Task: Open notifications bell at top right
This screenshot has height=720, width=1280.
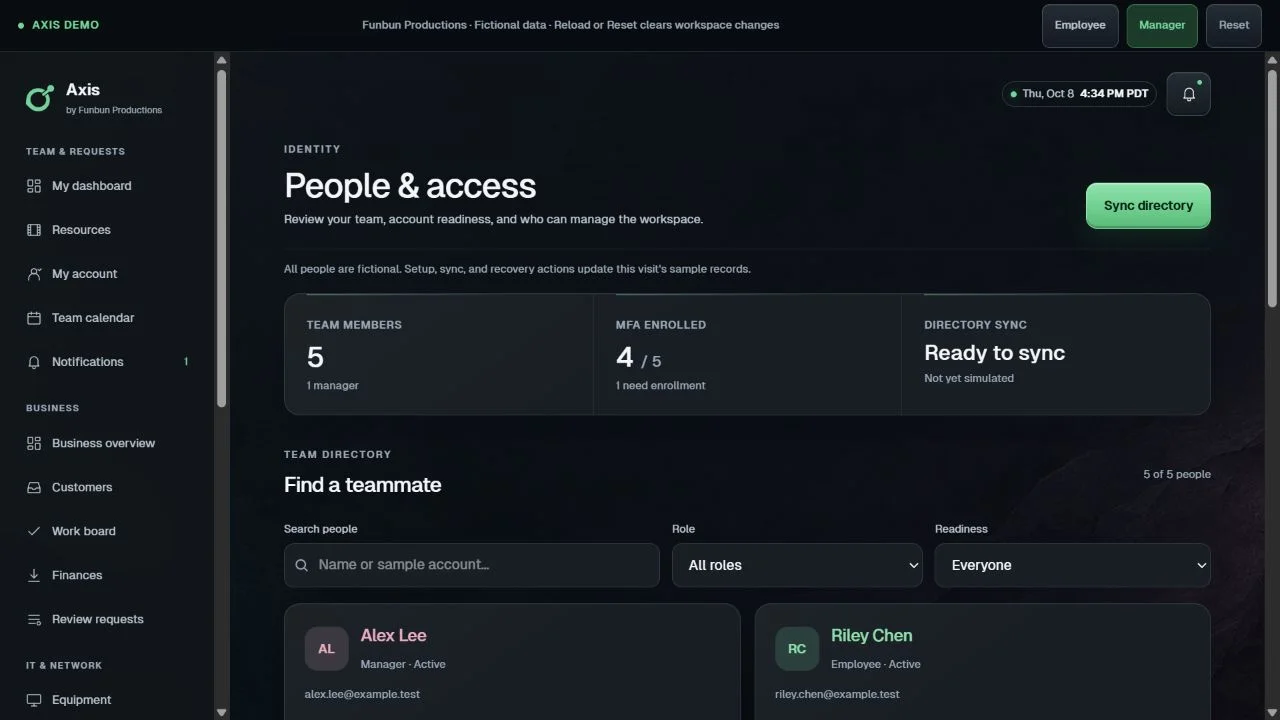Action: (x=1188, y=94)
